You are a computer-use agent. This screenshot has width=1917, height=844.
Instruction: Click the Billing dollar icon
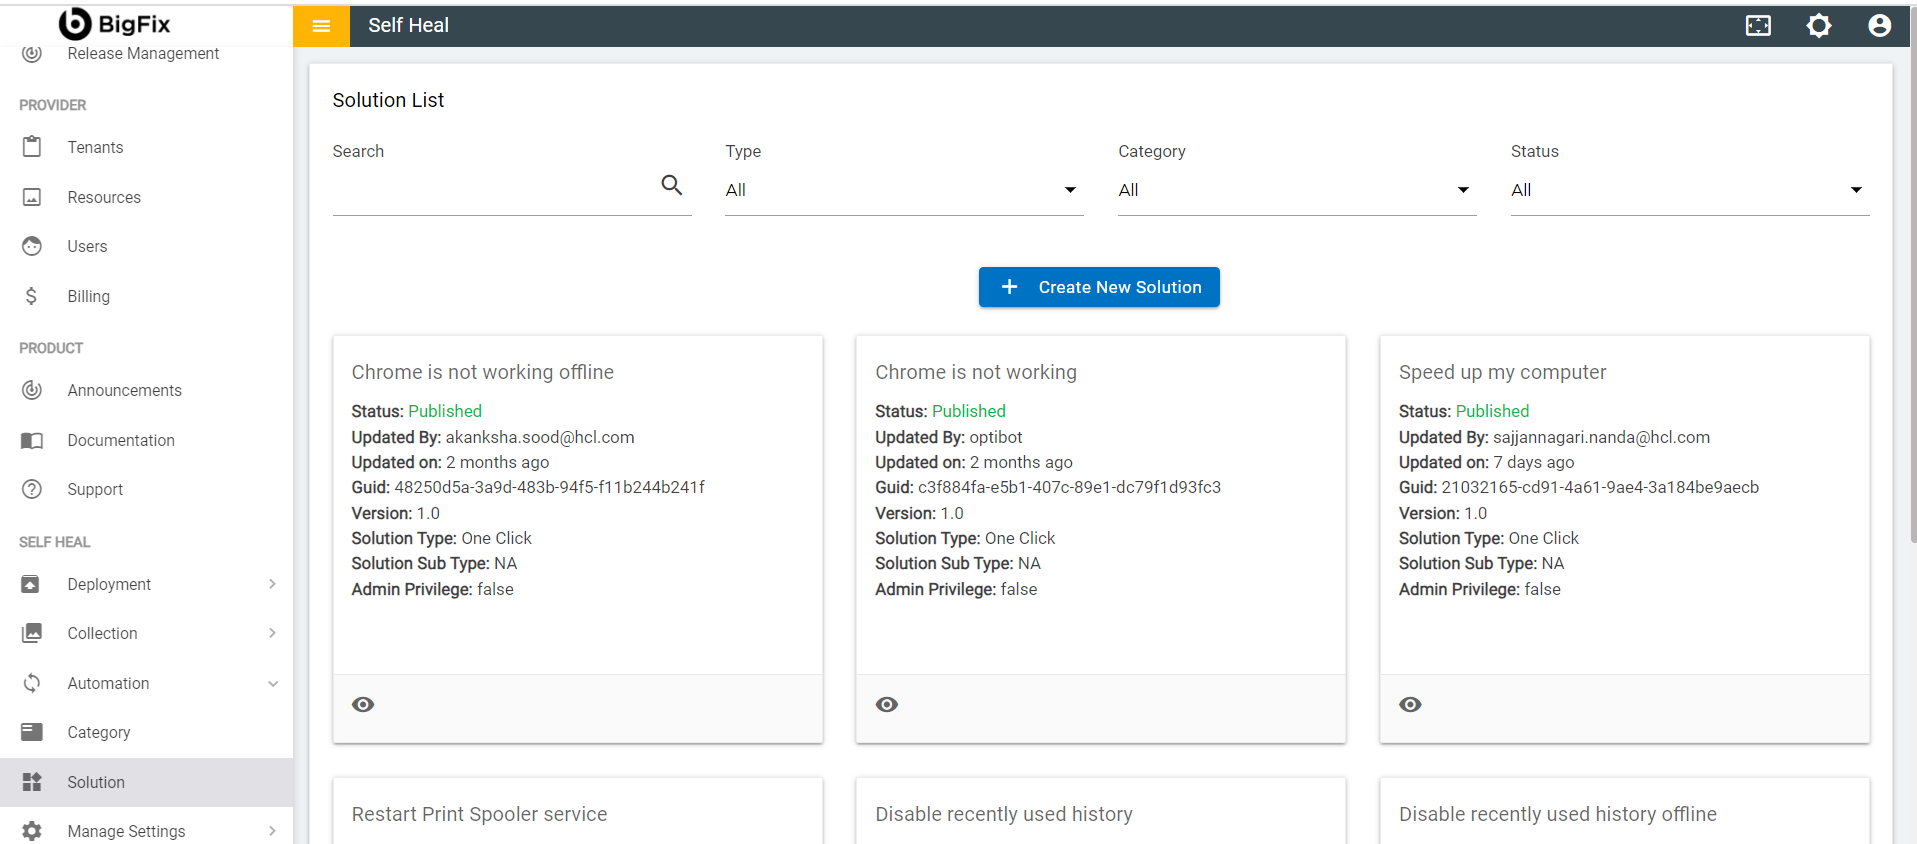click(32, 296)
